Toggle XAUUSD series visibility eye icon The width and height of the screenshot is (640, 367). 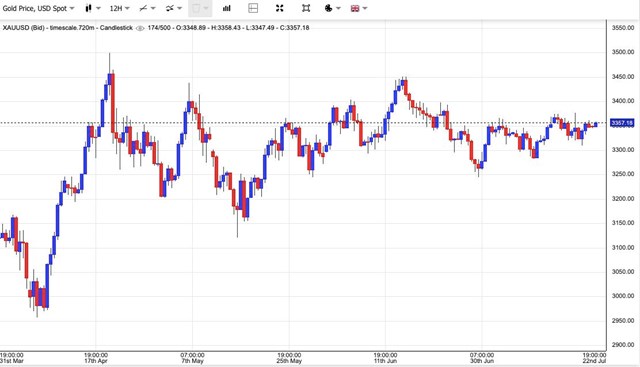[140, 28]
